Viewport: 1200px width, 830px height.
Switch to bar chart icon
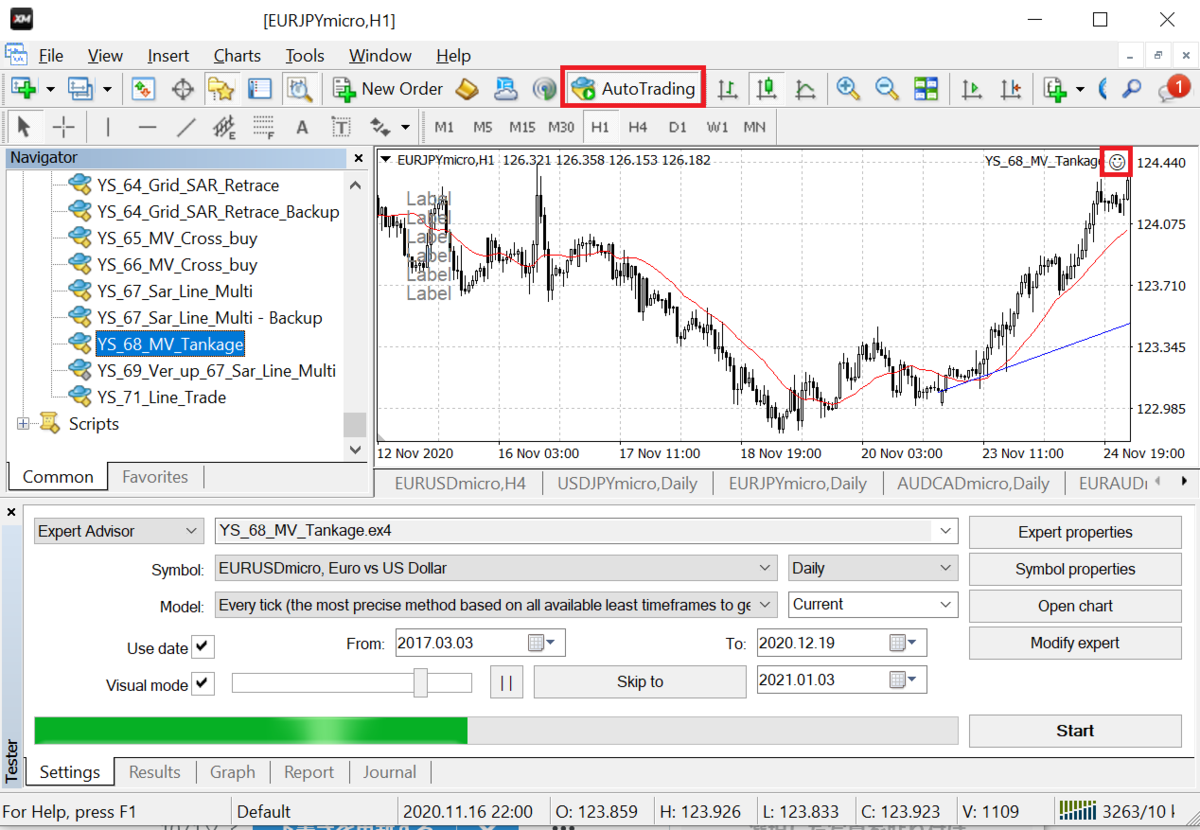(x=727, y=89)
